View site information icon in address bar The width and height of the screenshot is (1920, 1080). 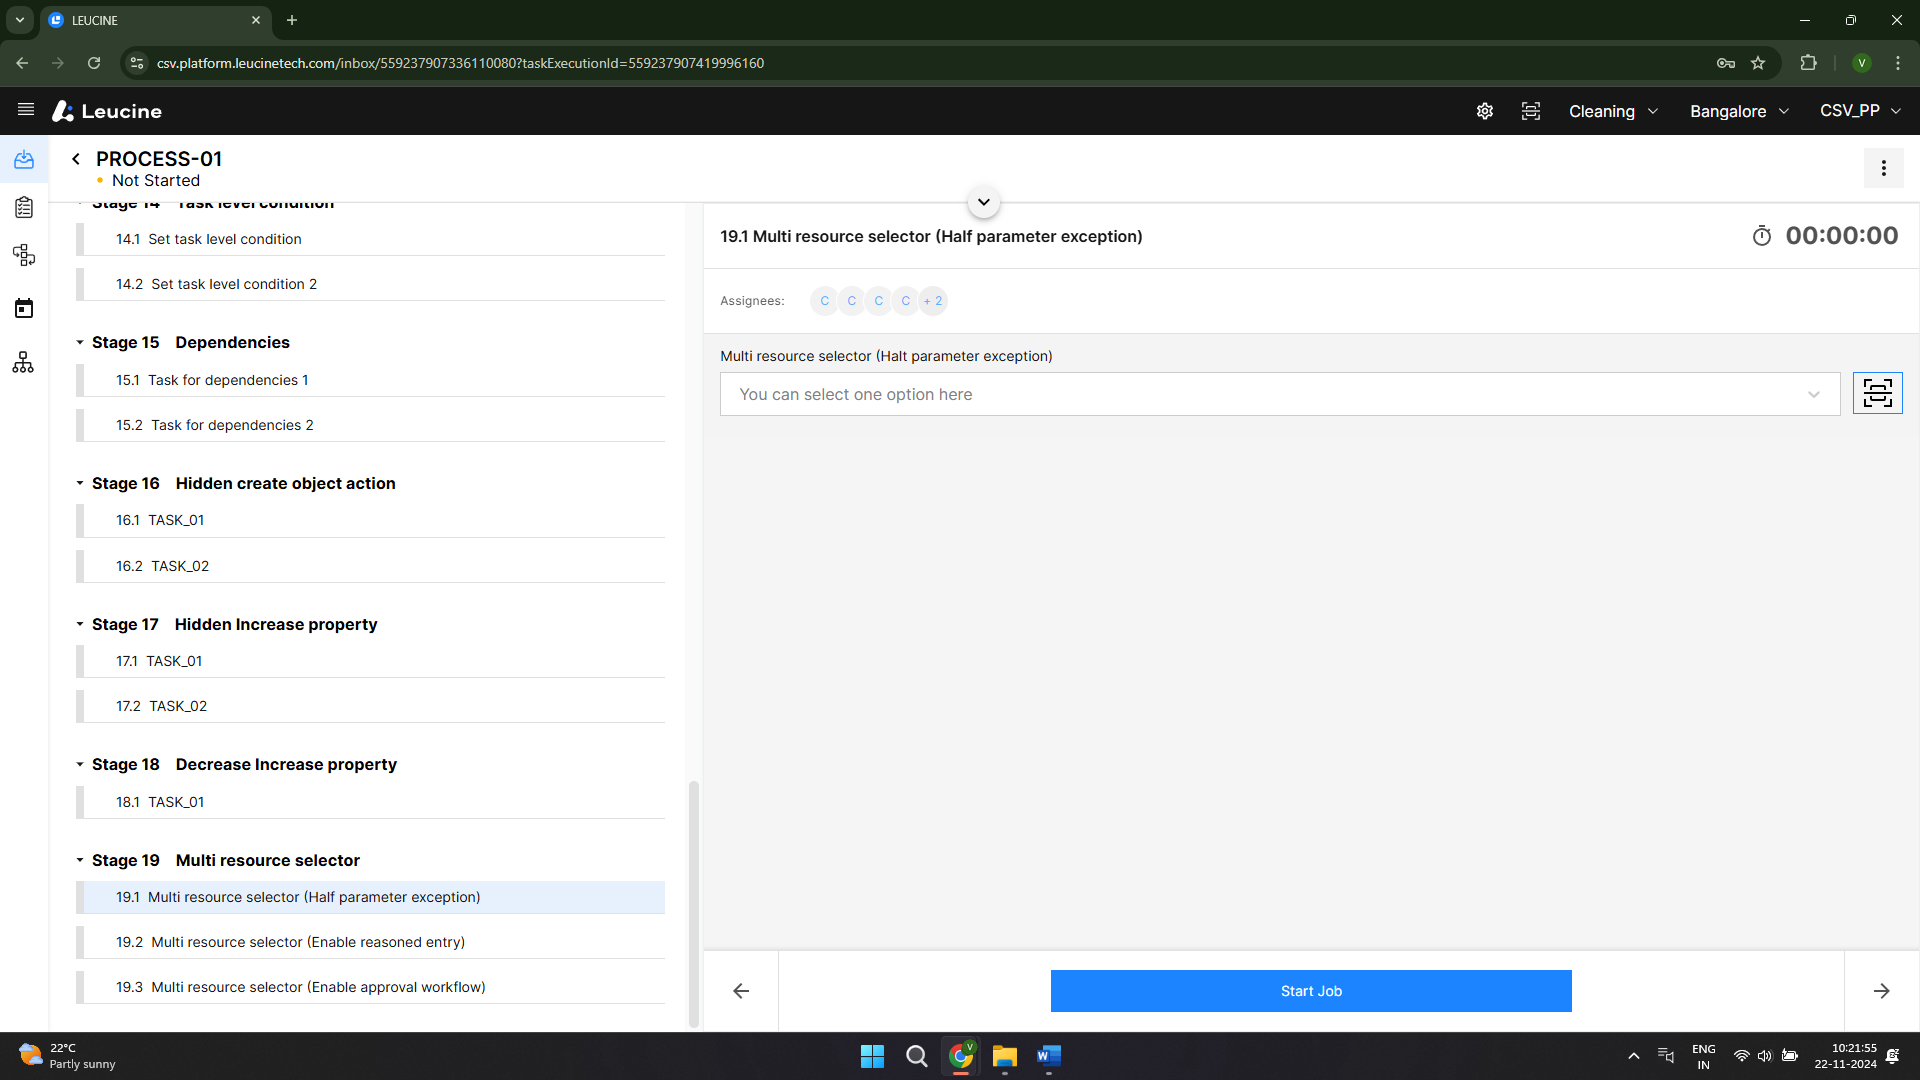137,63
